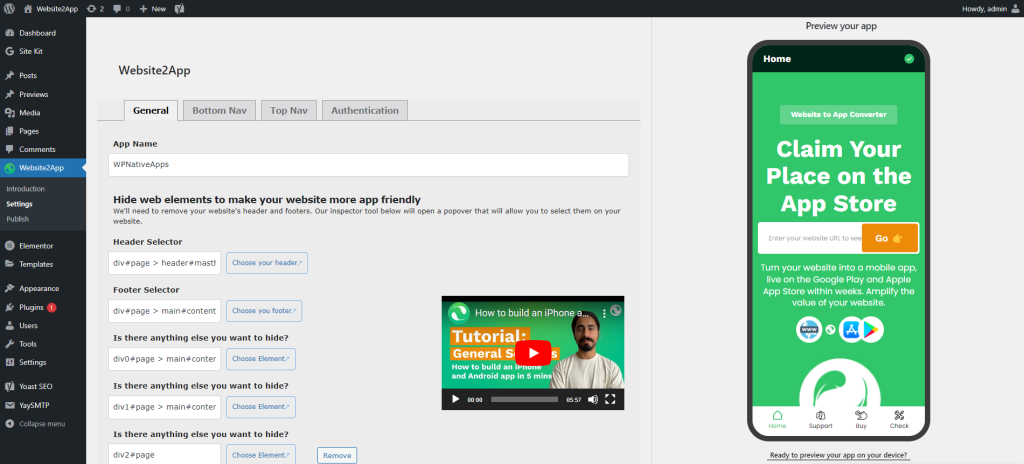Click the video channel logo icon

[x=460, y=313]
